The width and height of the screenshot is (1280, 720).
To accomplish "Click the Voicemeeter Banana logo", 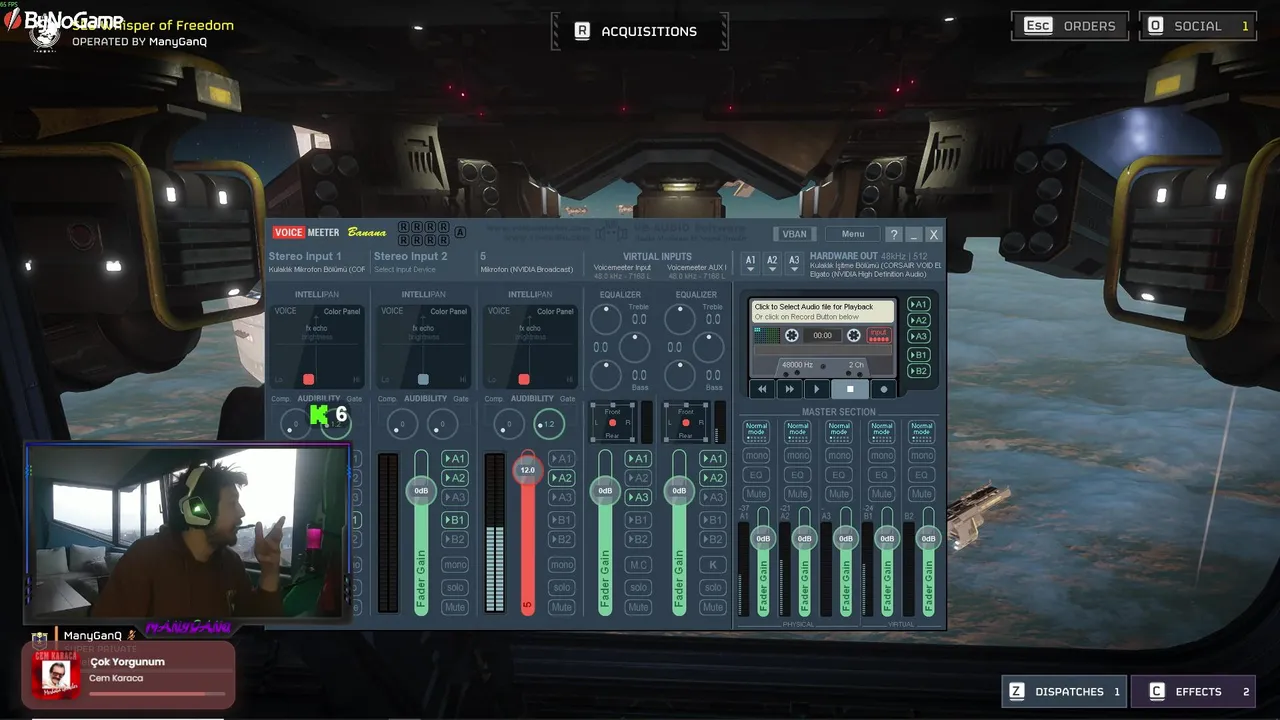I will pyautogui.click(x=330, y=233).
